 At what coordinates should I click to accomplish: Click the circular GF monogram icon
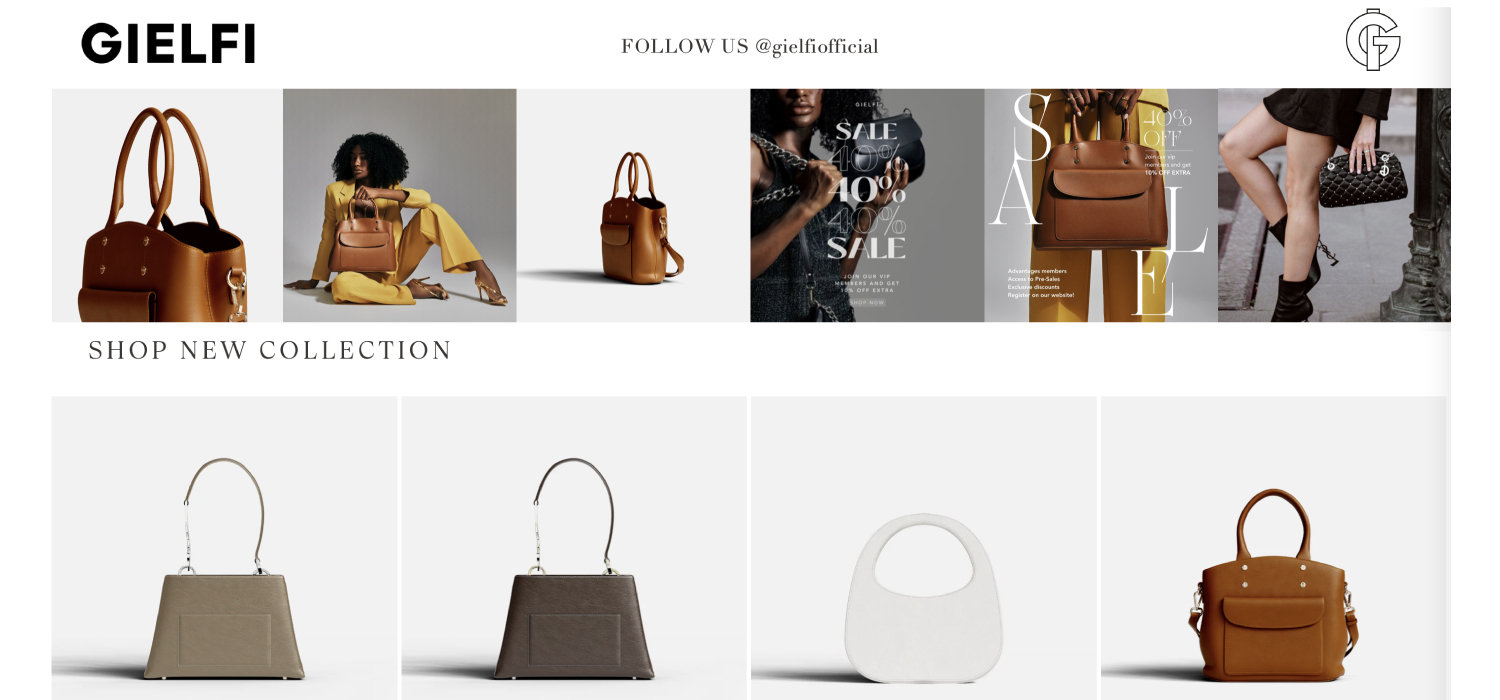(x=1373, y=40)
